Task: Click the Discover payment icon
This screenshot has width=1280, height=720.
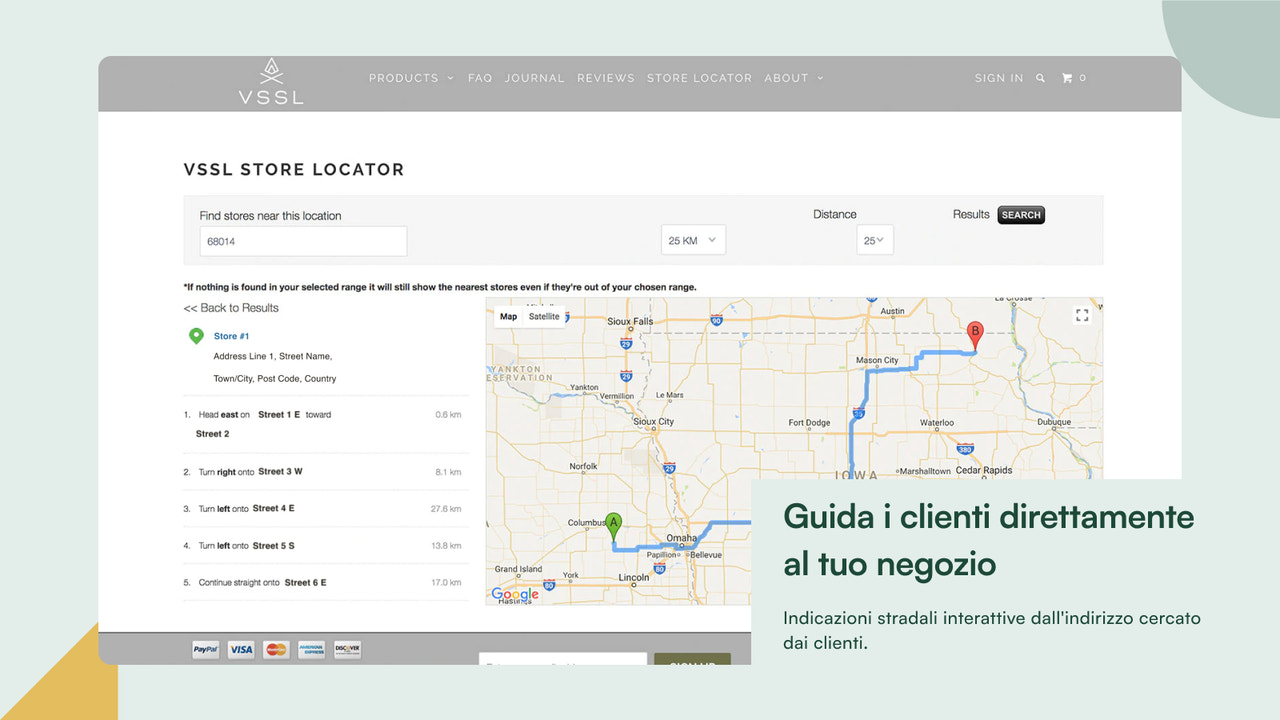Action: (347, 649)
